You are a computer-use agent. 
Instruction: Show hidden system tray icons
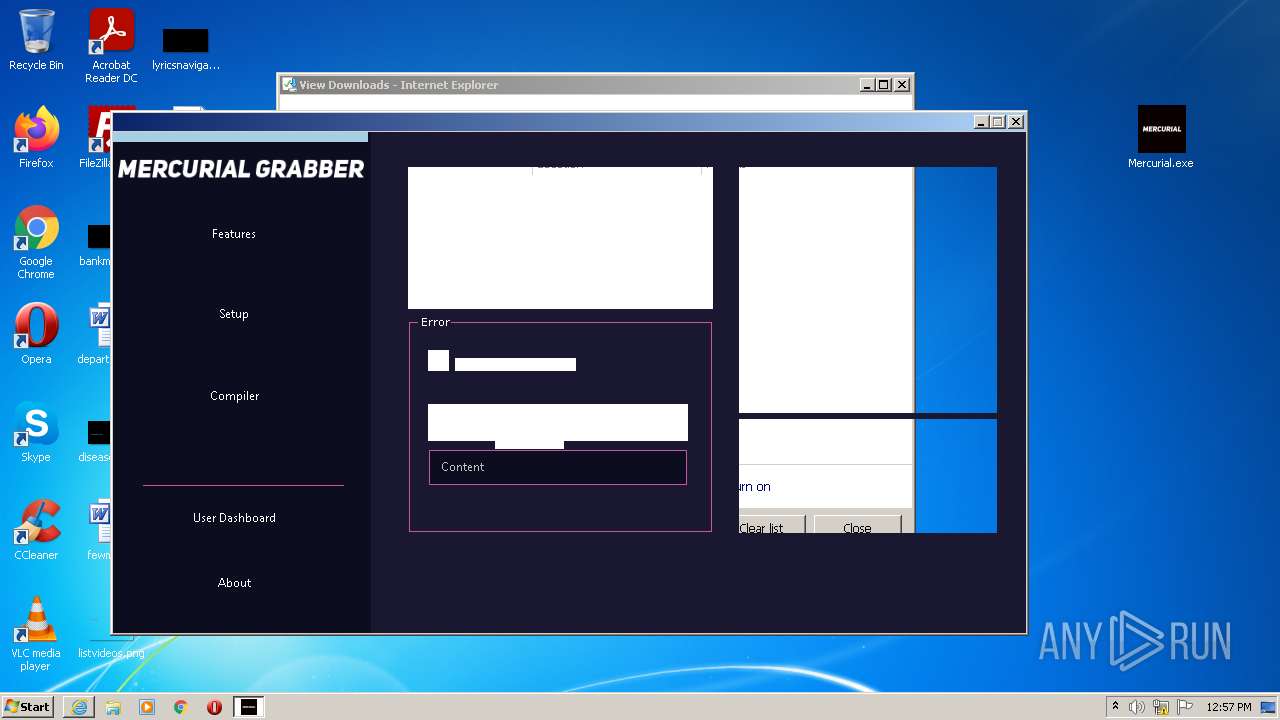pos(1115,707)
